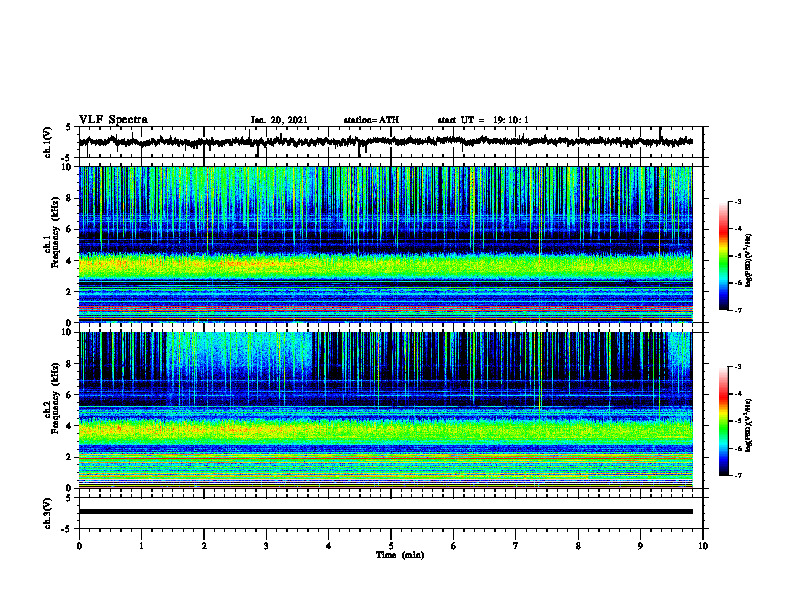Click the "VLF Spectra" plot title
Screen dimensions: 792x612
[x=113, y=120]
